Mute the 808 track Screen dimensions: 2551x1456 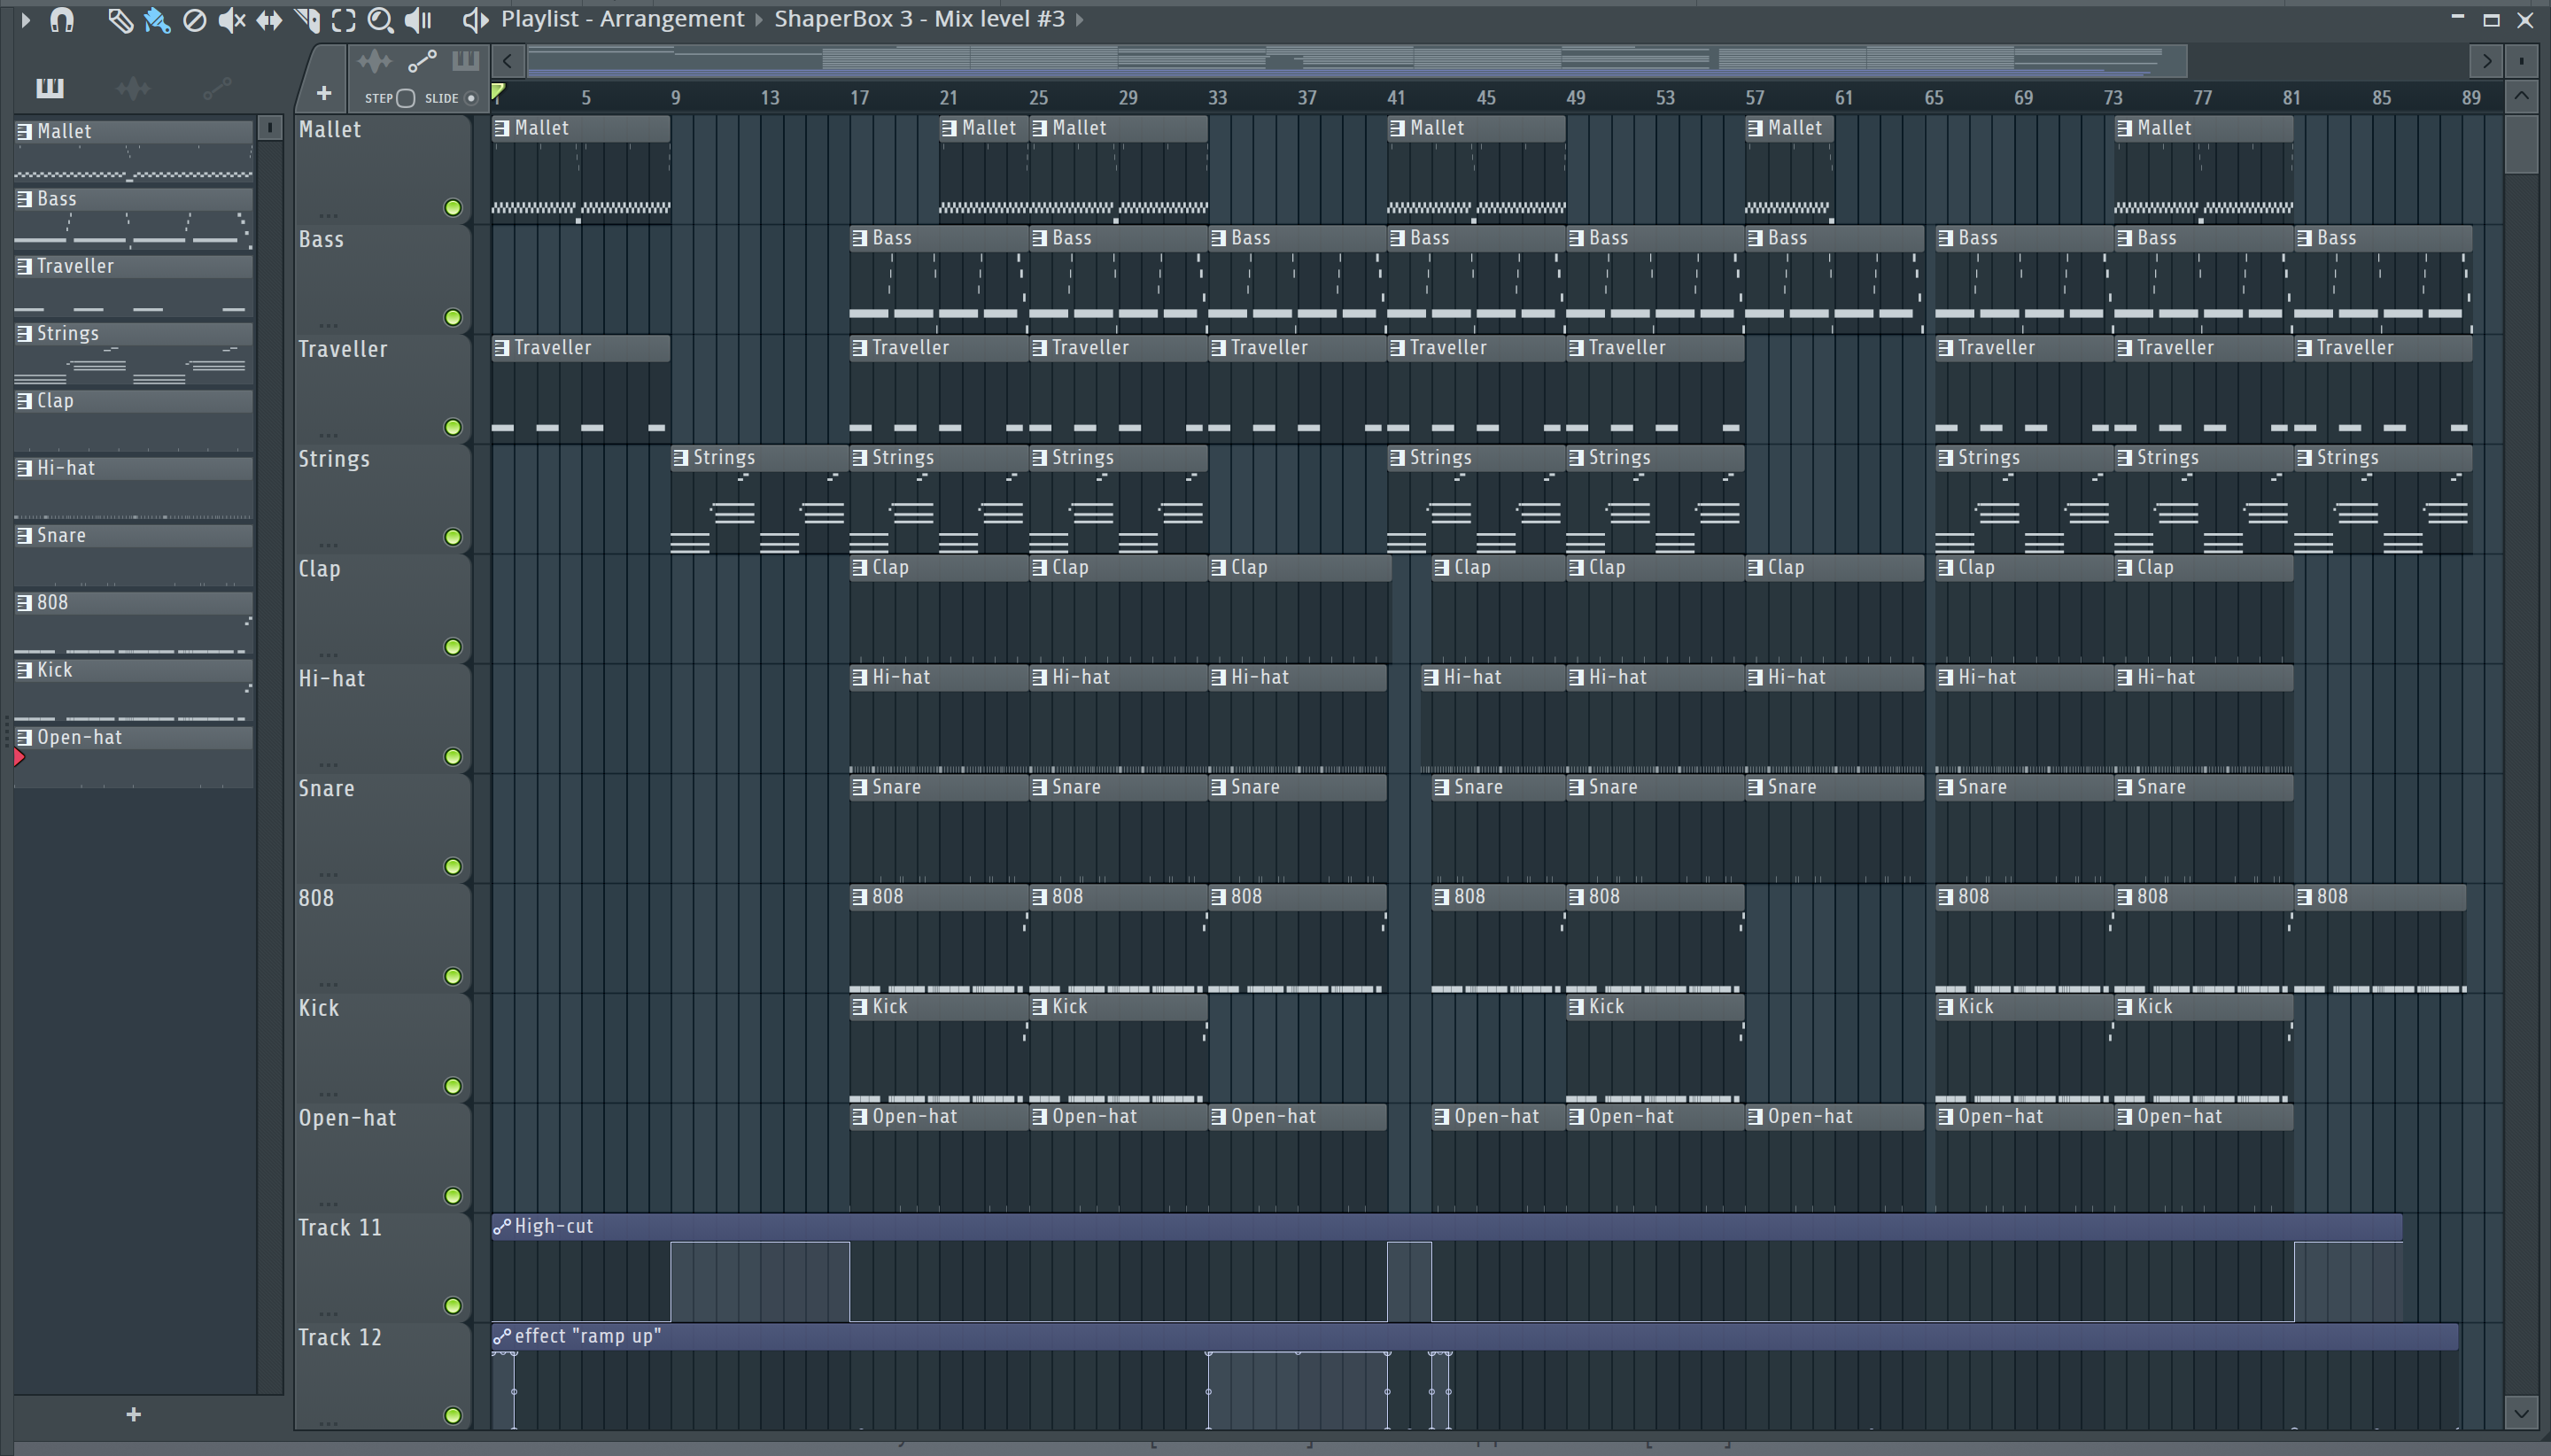(453, 976)
